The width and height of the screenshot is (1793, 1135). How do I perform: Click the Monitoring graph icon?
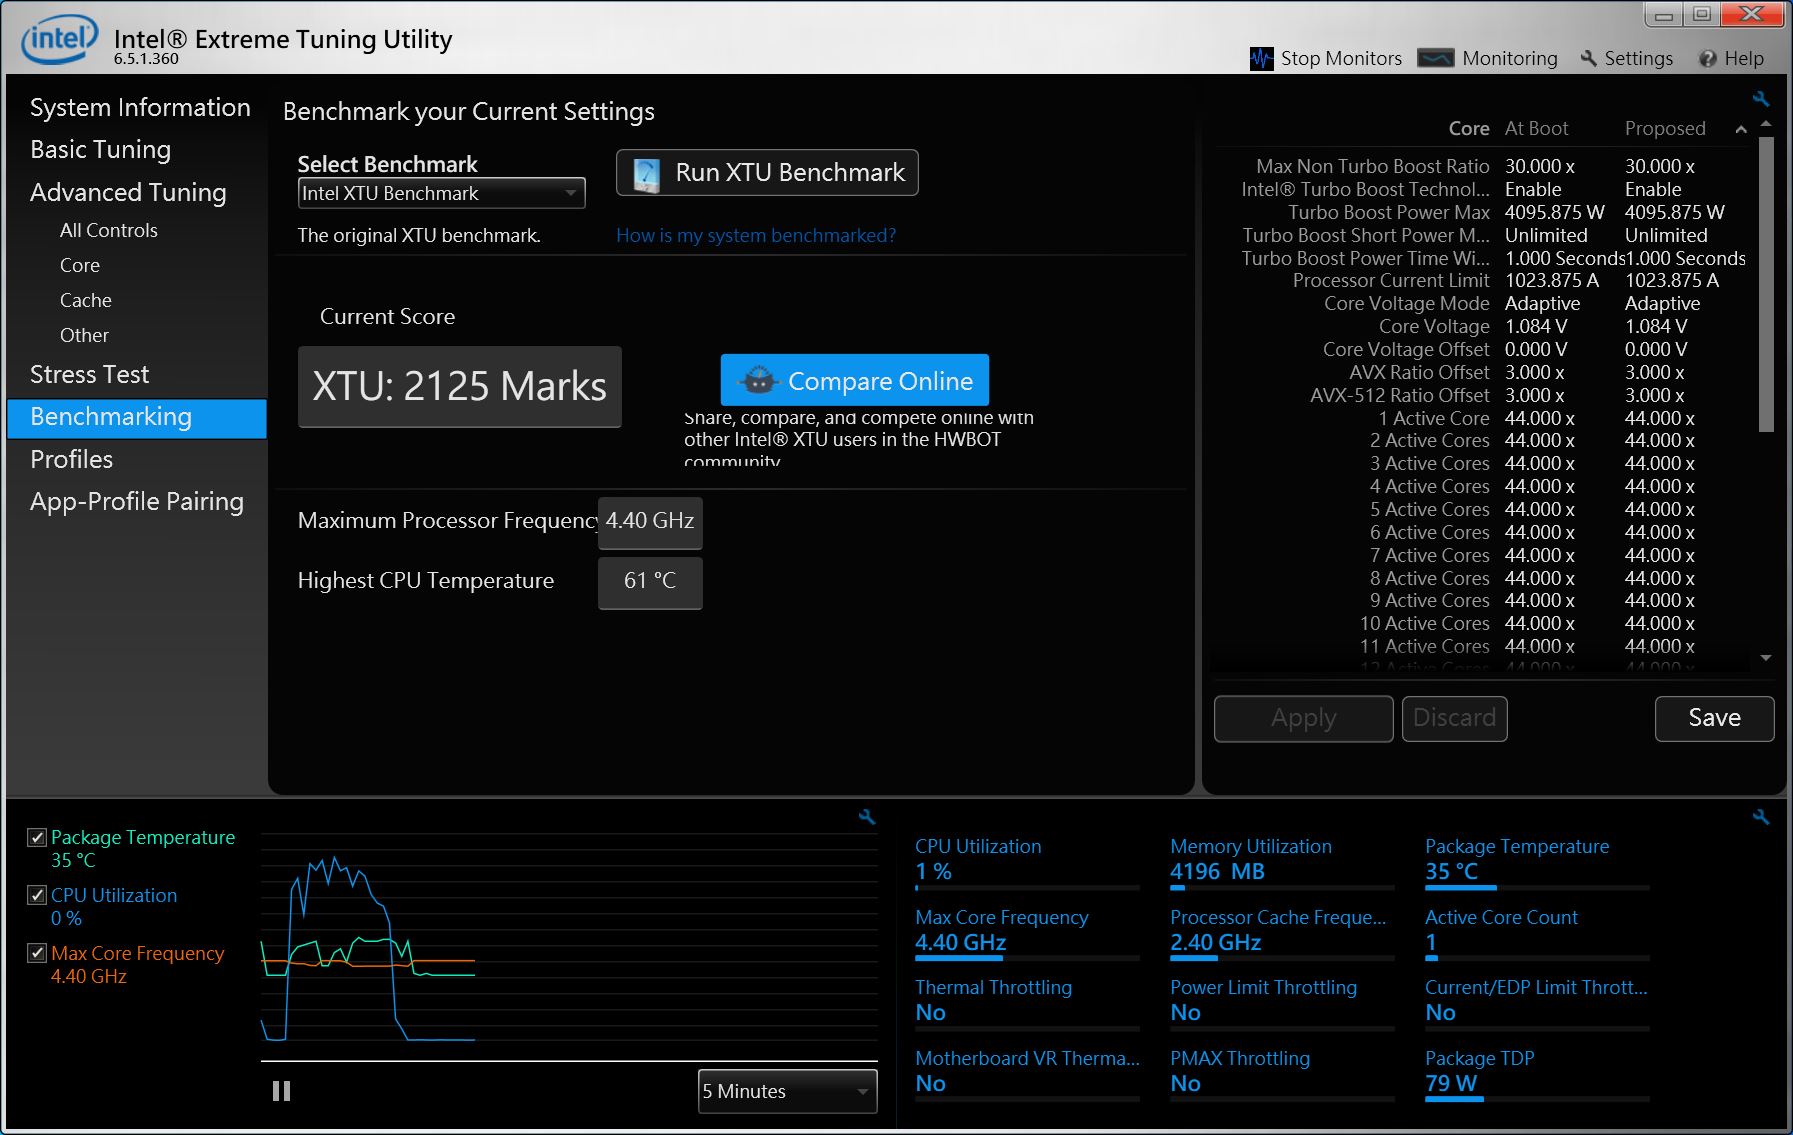[1436, 58]
